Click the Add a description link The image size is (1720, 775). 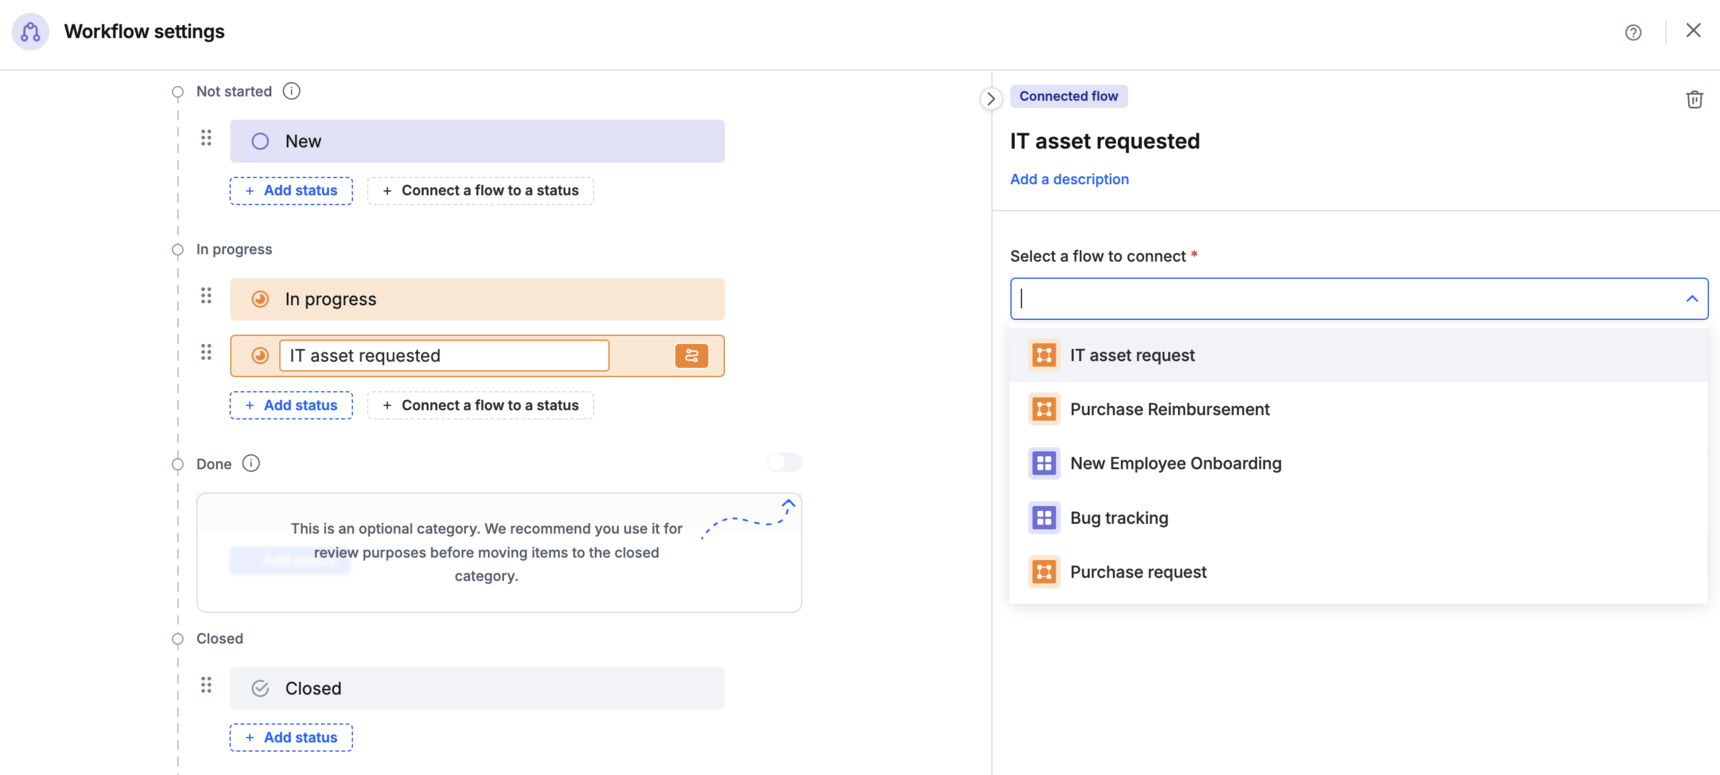click(1069, 179)
